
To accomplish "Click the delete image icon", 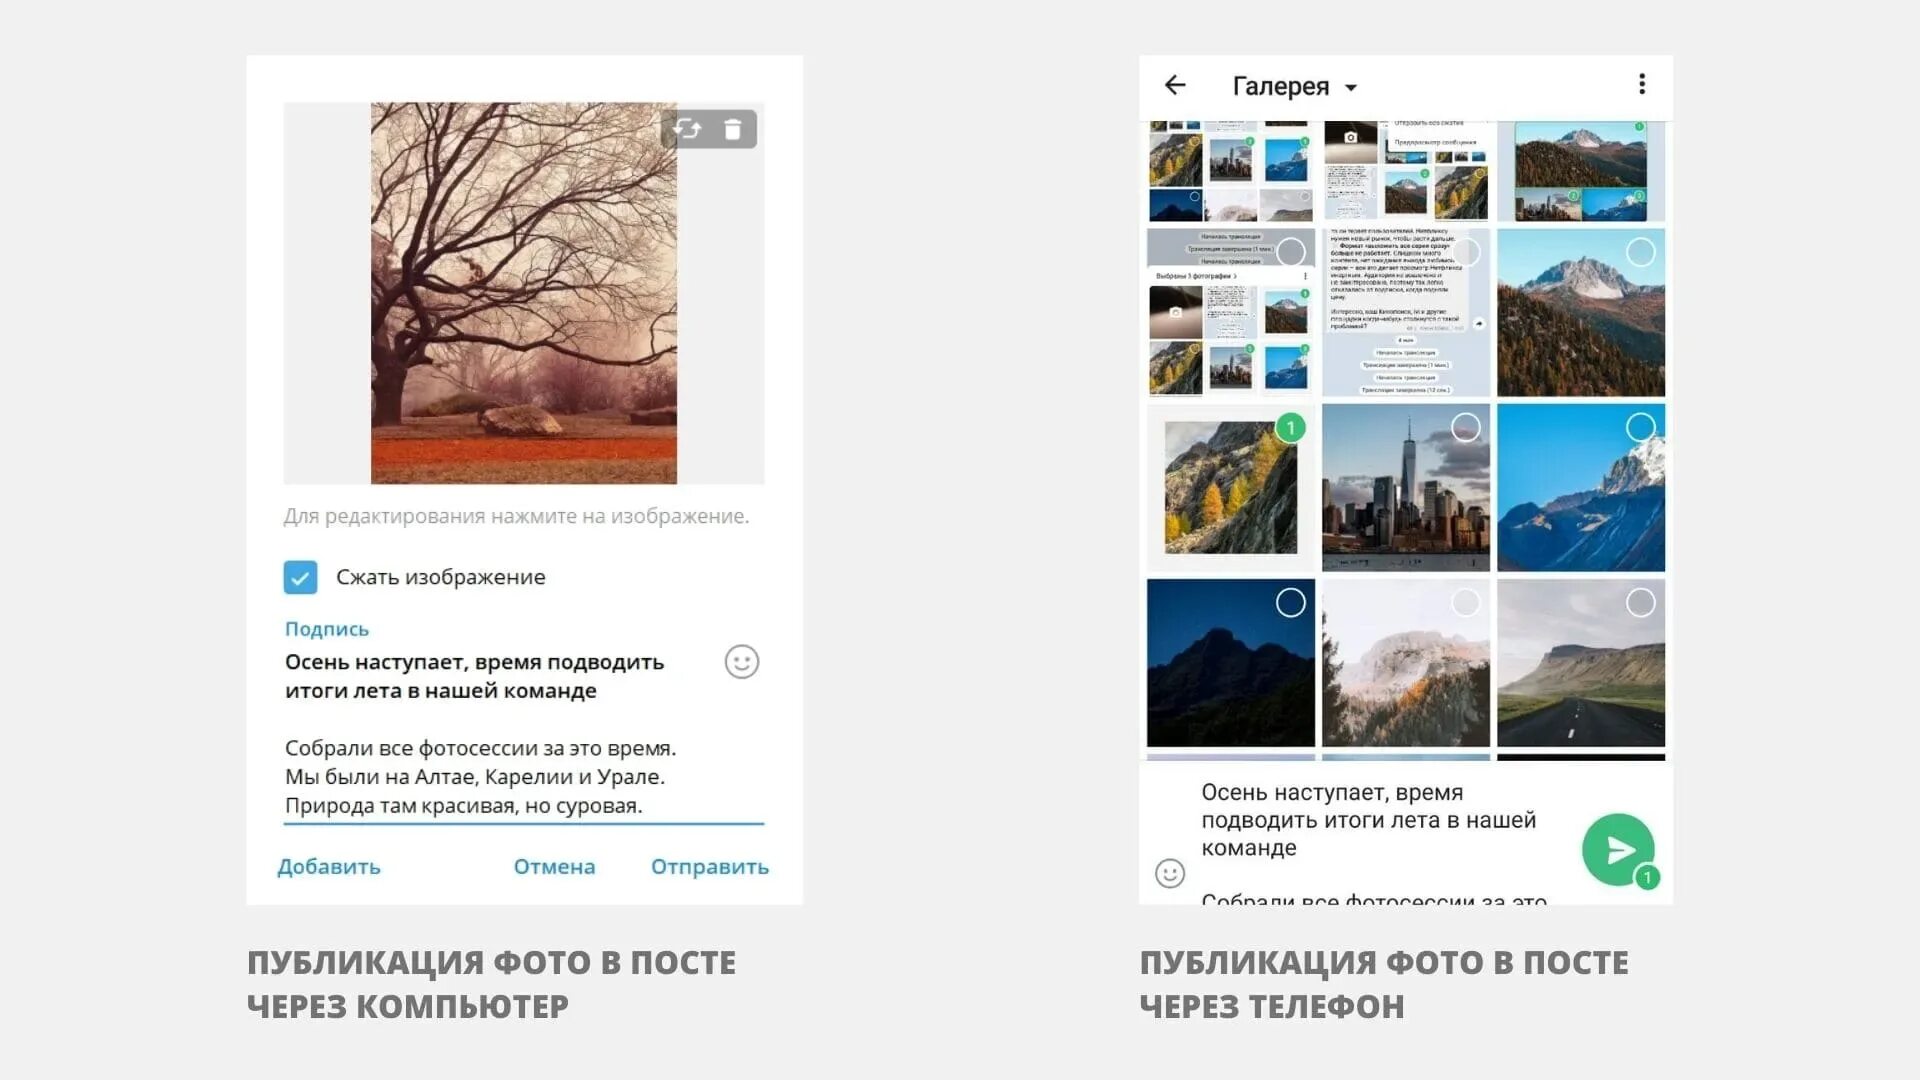I will click(x=731, y=128).
